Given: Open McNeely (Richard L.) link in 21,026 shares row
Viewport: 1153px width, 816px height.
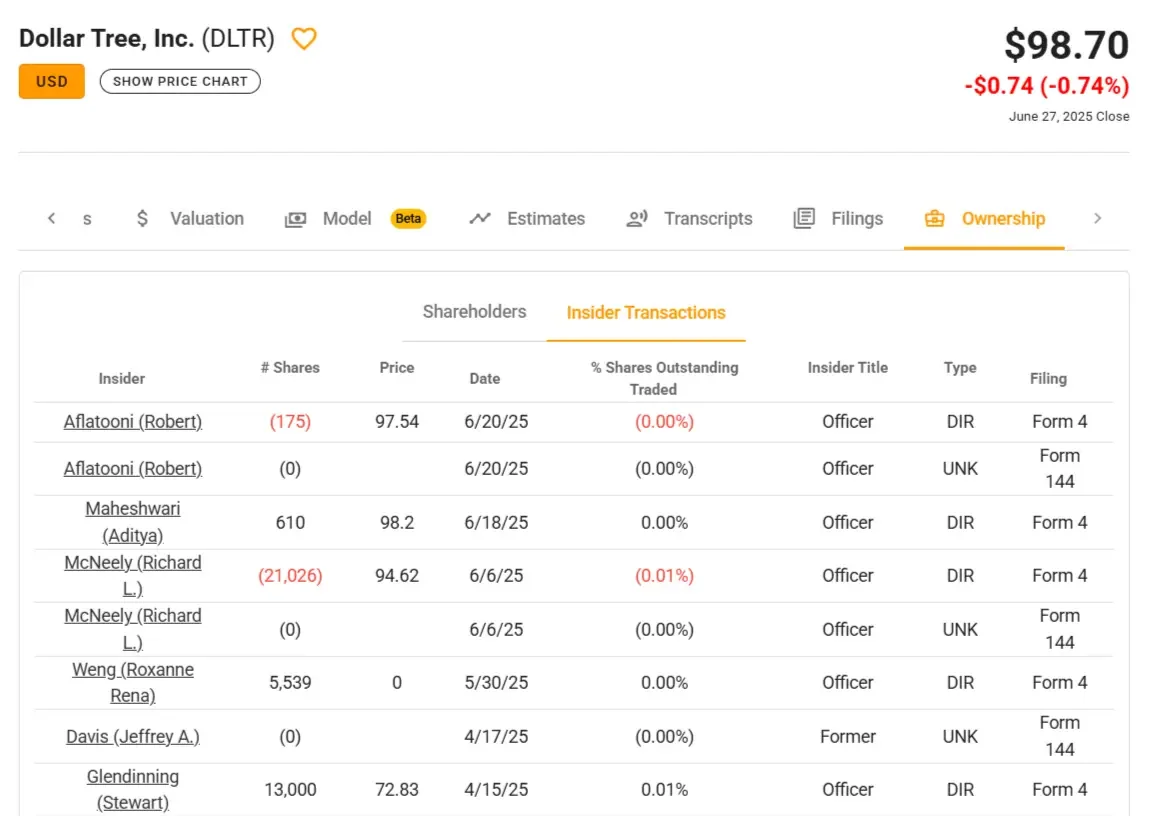Looking at the screenshot, I should [x=132, y=576].
